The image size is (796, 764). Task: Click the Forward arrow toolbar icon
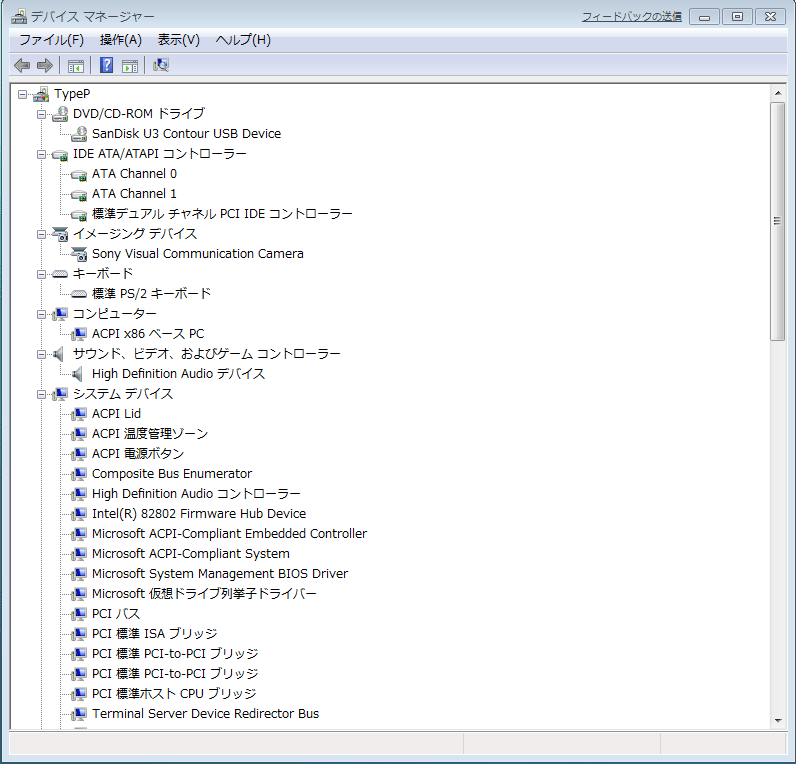tap(45, 65)
